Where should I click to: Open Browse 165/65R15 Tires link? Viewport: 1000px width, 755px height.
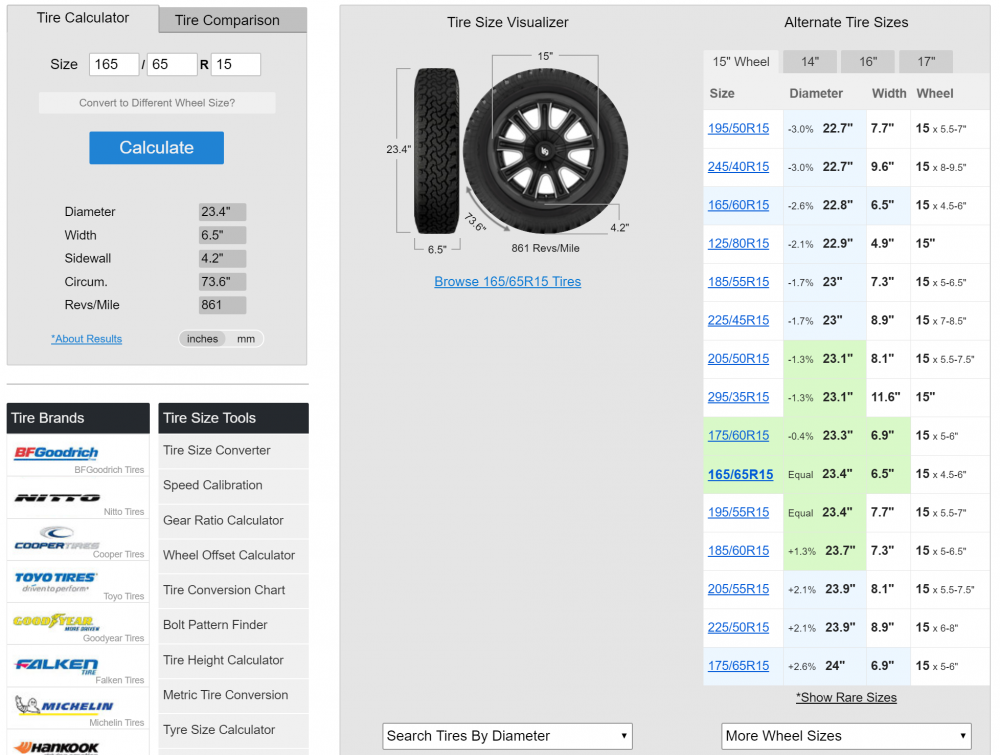pos(507,282)
